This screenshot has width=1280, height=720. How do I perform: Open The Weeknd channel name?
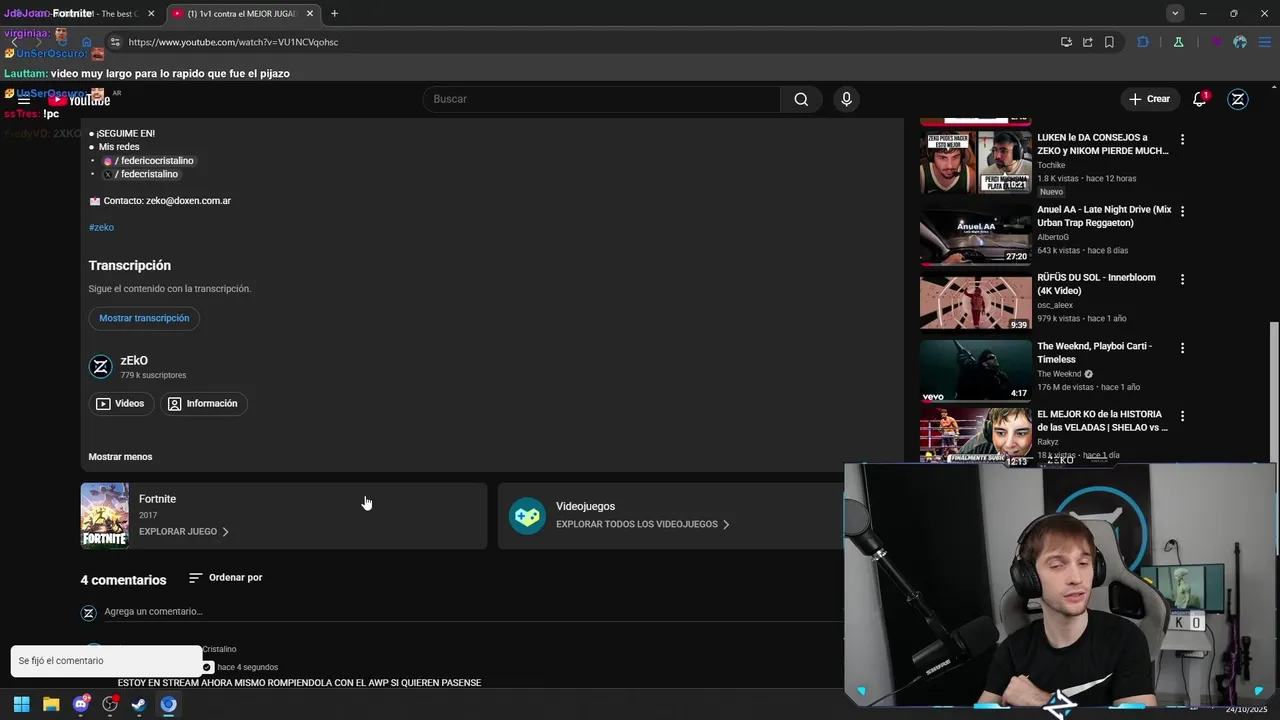[x=1059, y=374]
